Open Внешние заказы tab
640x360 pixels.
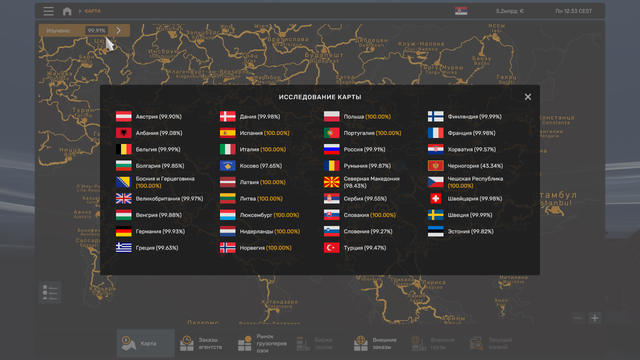point(378,343)
